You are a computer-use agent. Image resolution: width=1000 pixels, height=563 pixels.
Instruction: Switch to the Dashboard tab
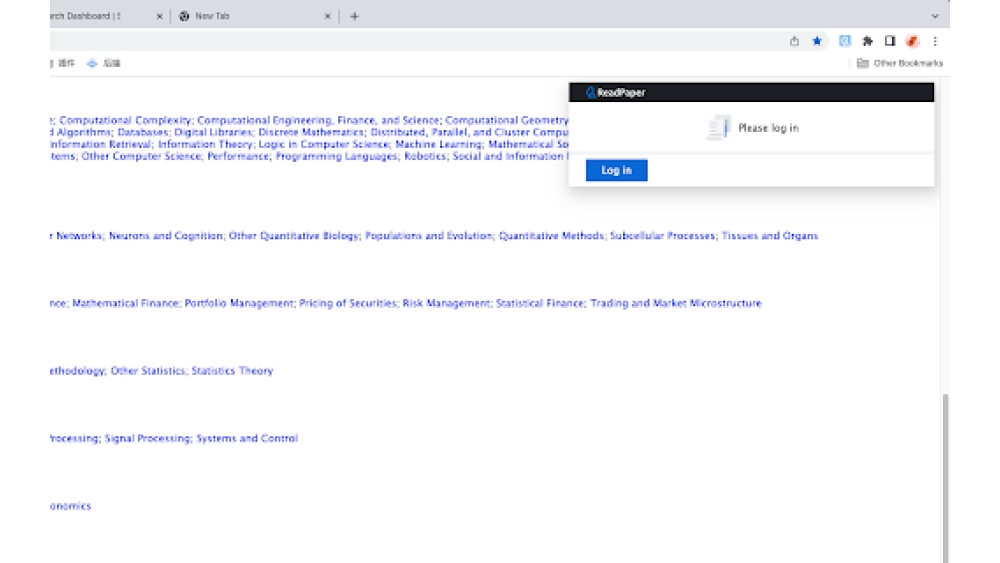point(107,17)
